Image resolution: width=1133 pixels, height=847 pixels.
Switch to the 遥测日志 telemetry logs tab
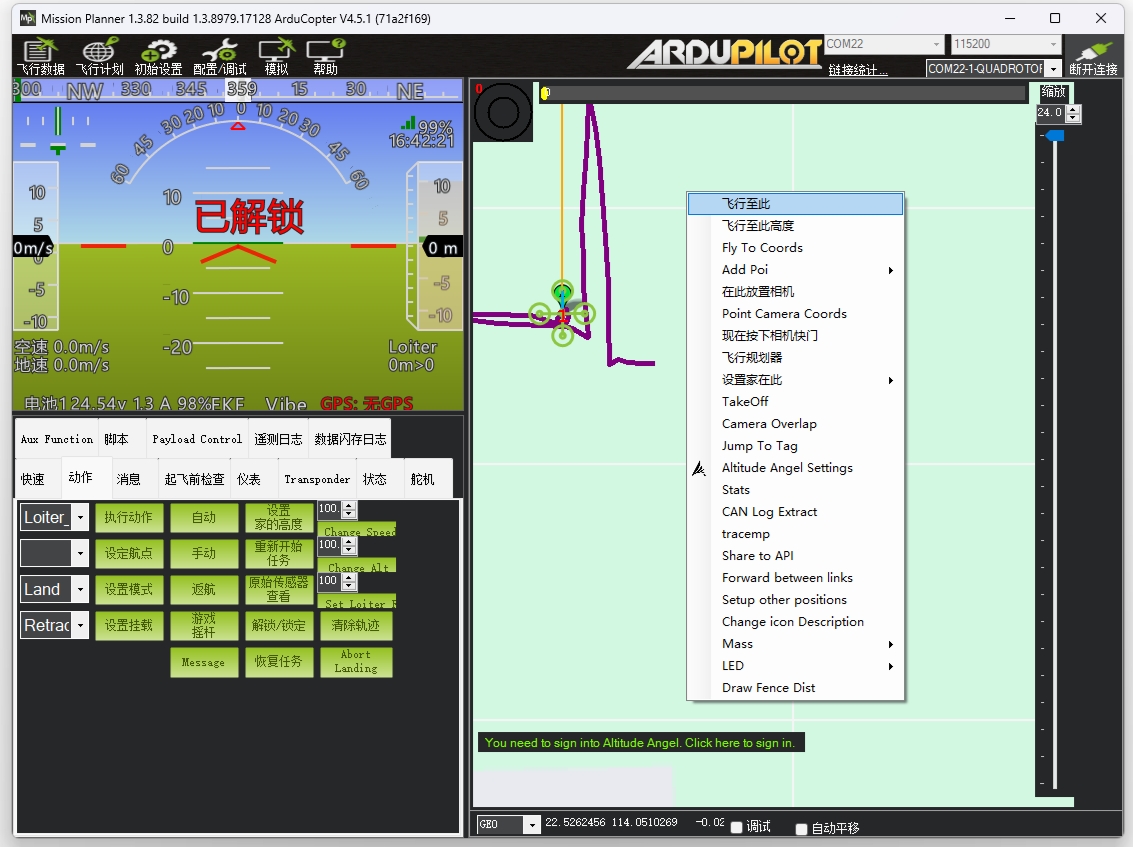tap(278, 439)
